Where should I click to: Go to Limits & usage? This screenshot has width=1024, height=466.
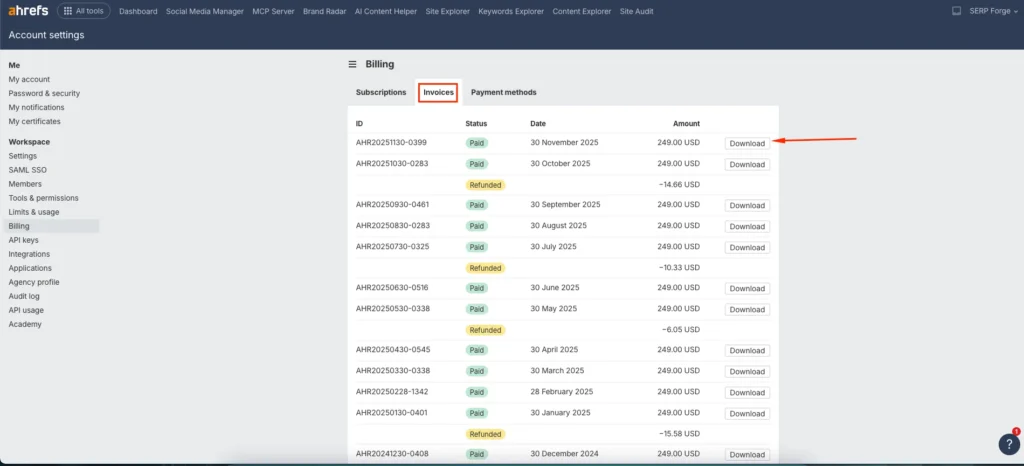pos(34,212)
